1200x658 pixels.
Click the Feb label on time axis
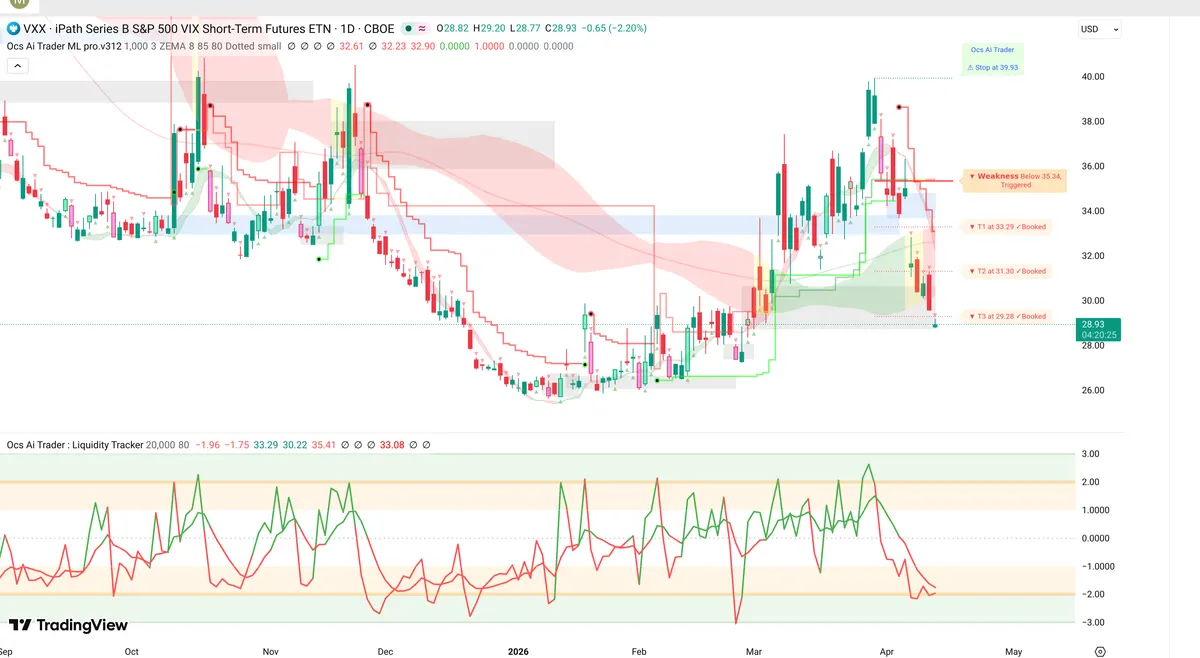tap(640, 651)
